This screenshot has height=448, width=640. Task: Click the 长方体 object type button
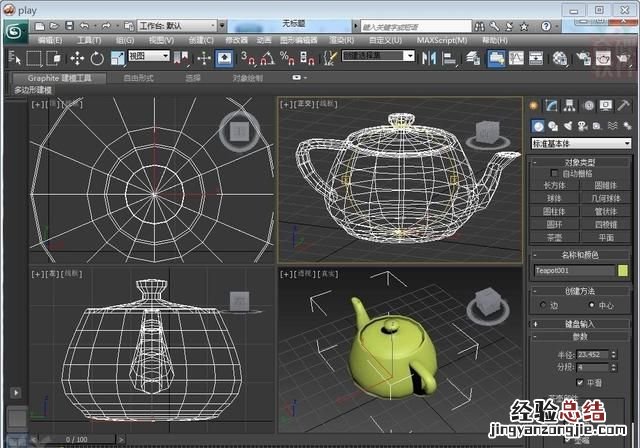[555, 185]
